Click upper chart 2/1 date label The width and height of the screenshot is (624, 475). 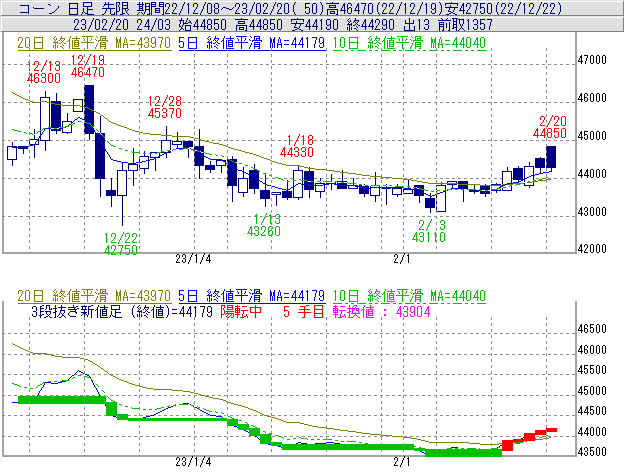402,259
